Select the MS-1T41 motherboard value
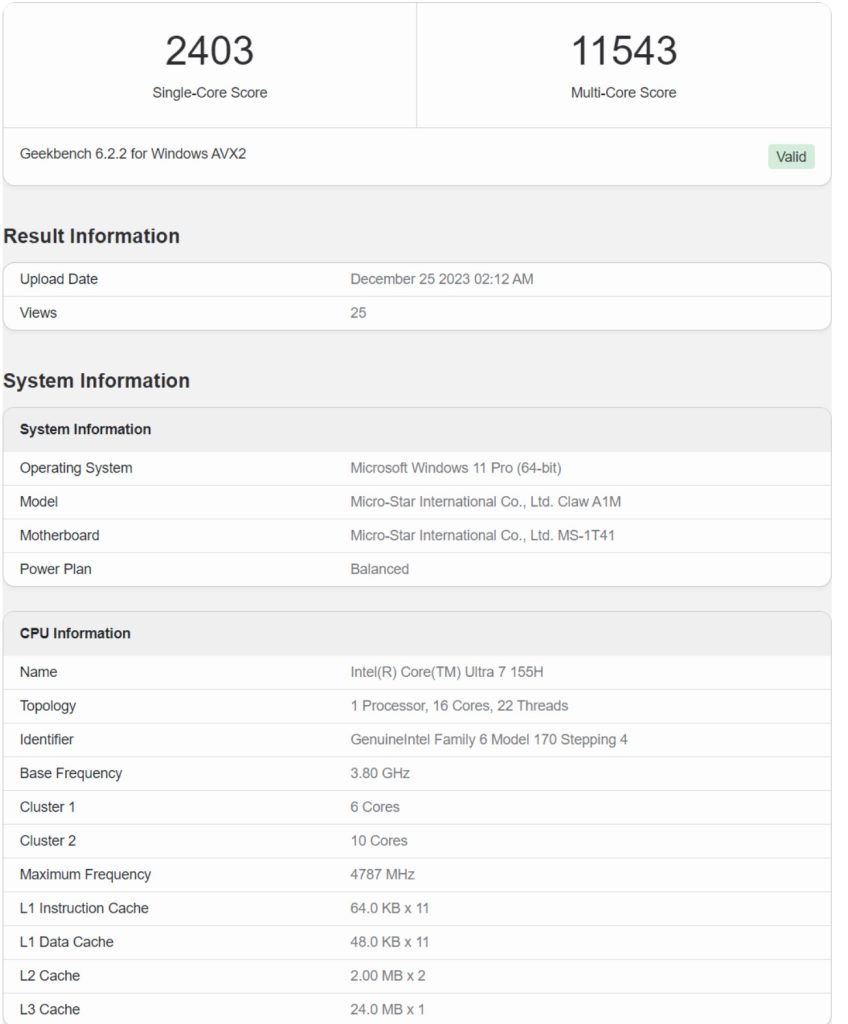This screenshot has width=848, height=1024. 482,536
